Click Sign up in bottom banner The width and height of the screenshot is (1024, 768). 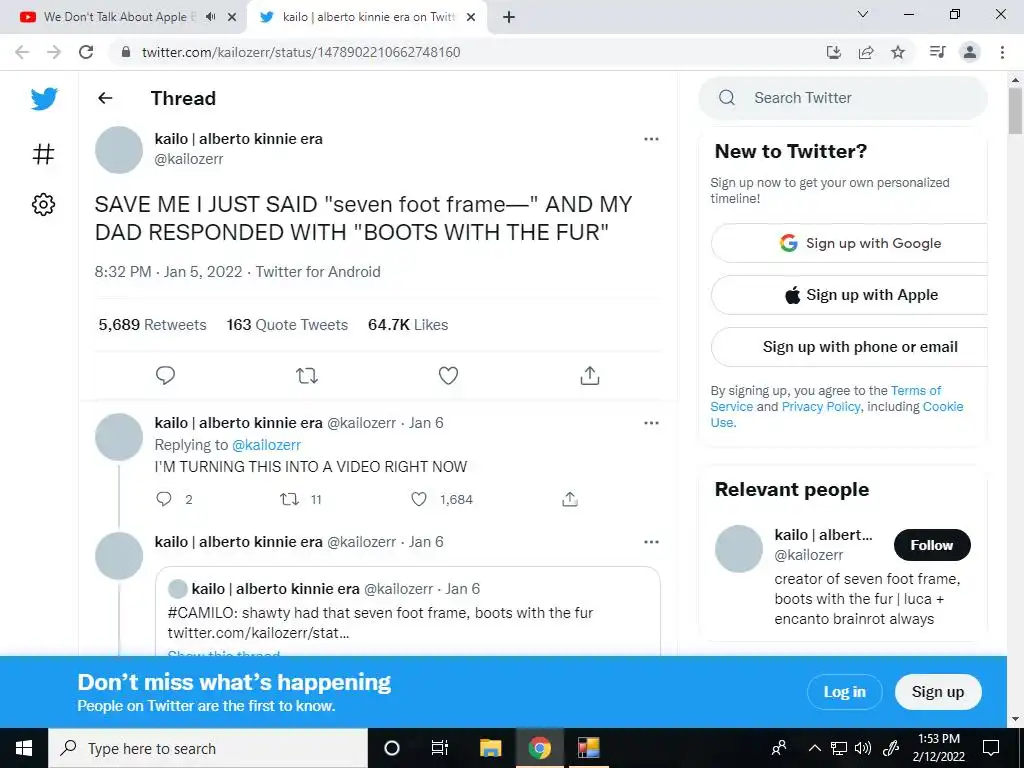coord(938,692)
